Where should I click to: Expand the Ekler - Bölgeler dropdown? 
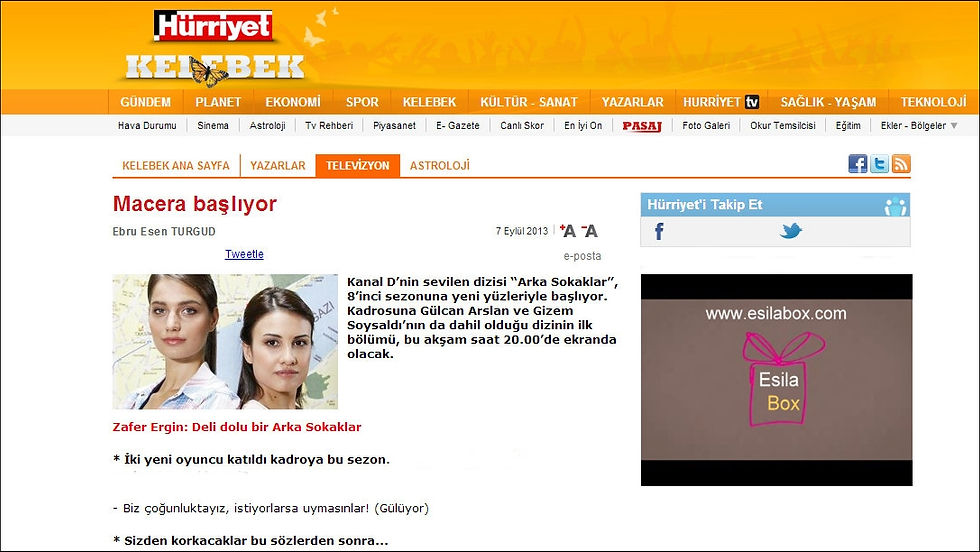919,126
